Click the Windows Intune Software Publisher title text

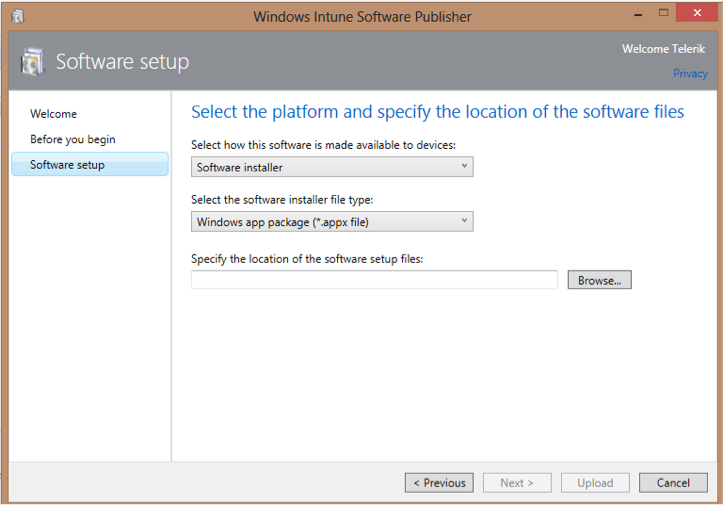362,16
